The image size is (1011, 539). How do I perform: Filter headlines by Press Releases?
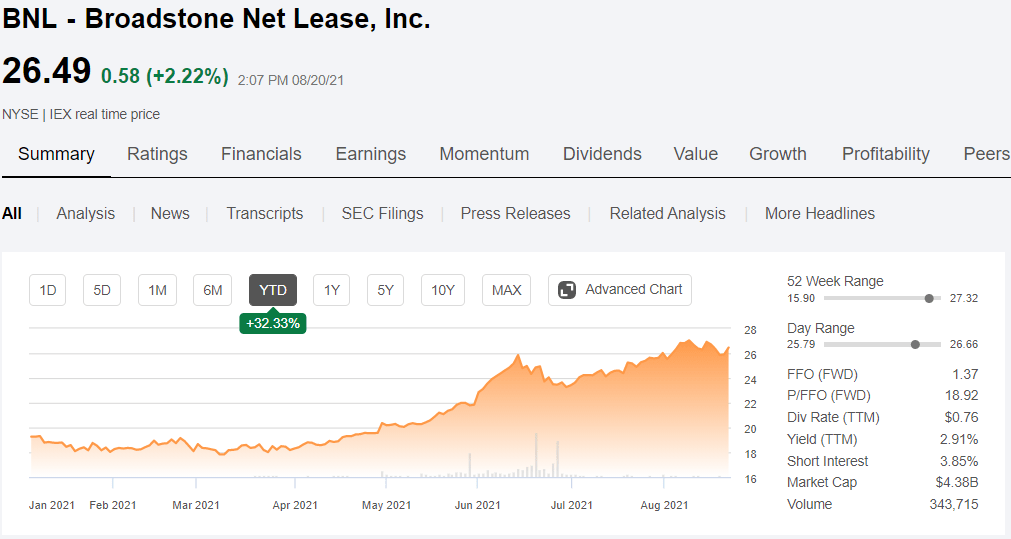515,213
